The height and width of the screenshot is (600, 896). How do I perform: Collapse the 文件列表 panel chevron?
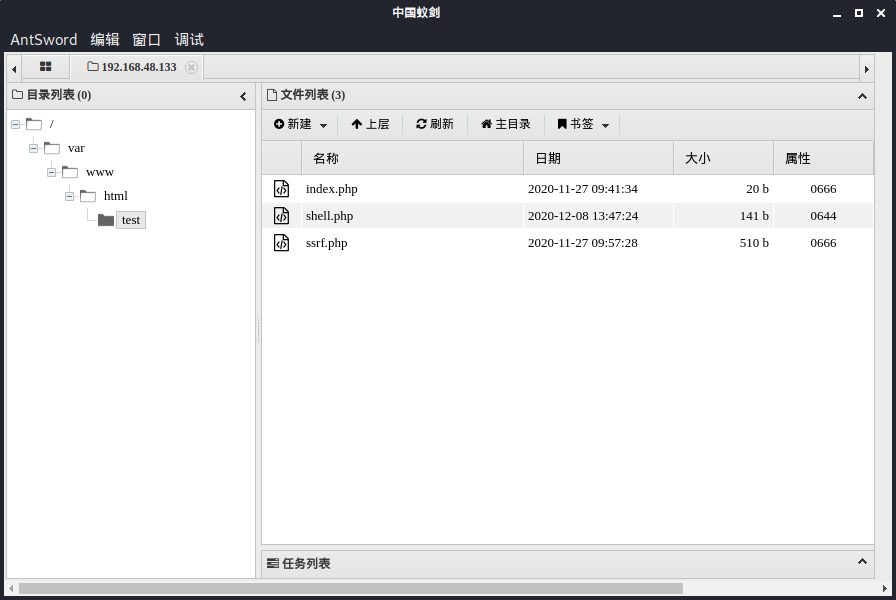click(x=862, y=96)
